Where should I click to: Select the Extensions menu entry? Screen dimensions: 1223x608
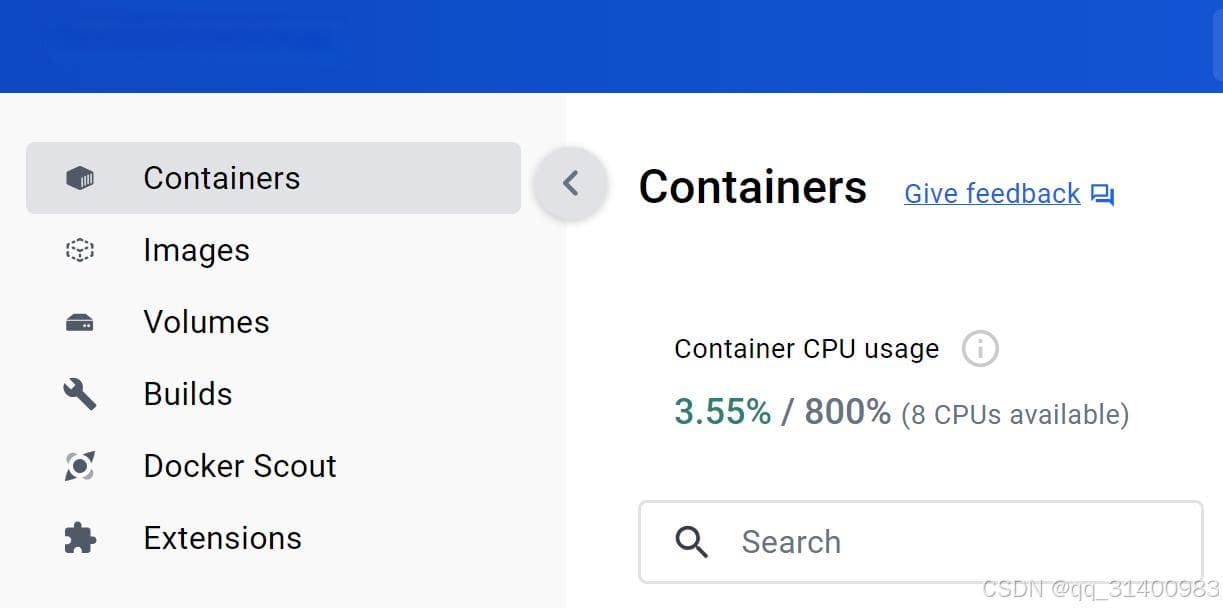[273, 538]
